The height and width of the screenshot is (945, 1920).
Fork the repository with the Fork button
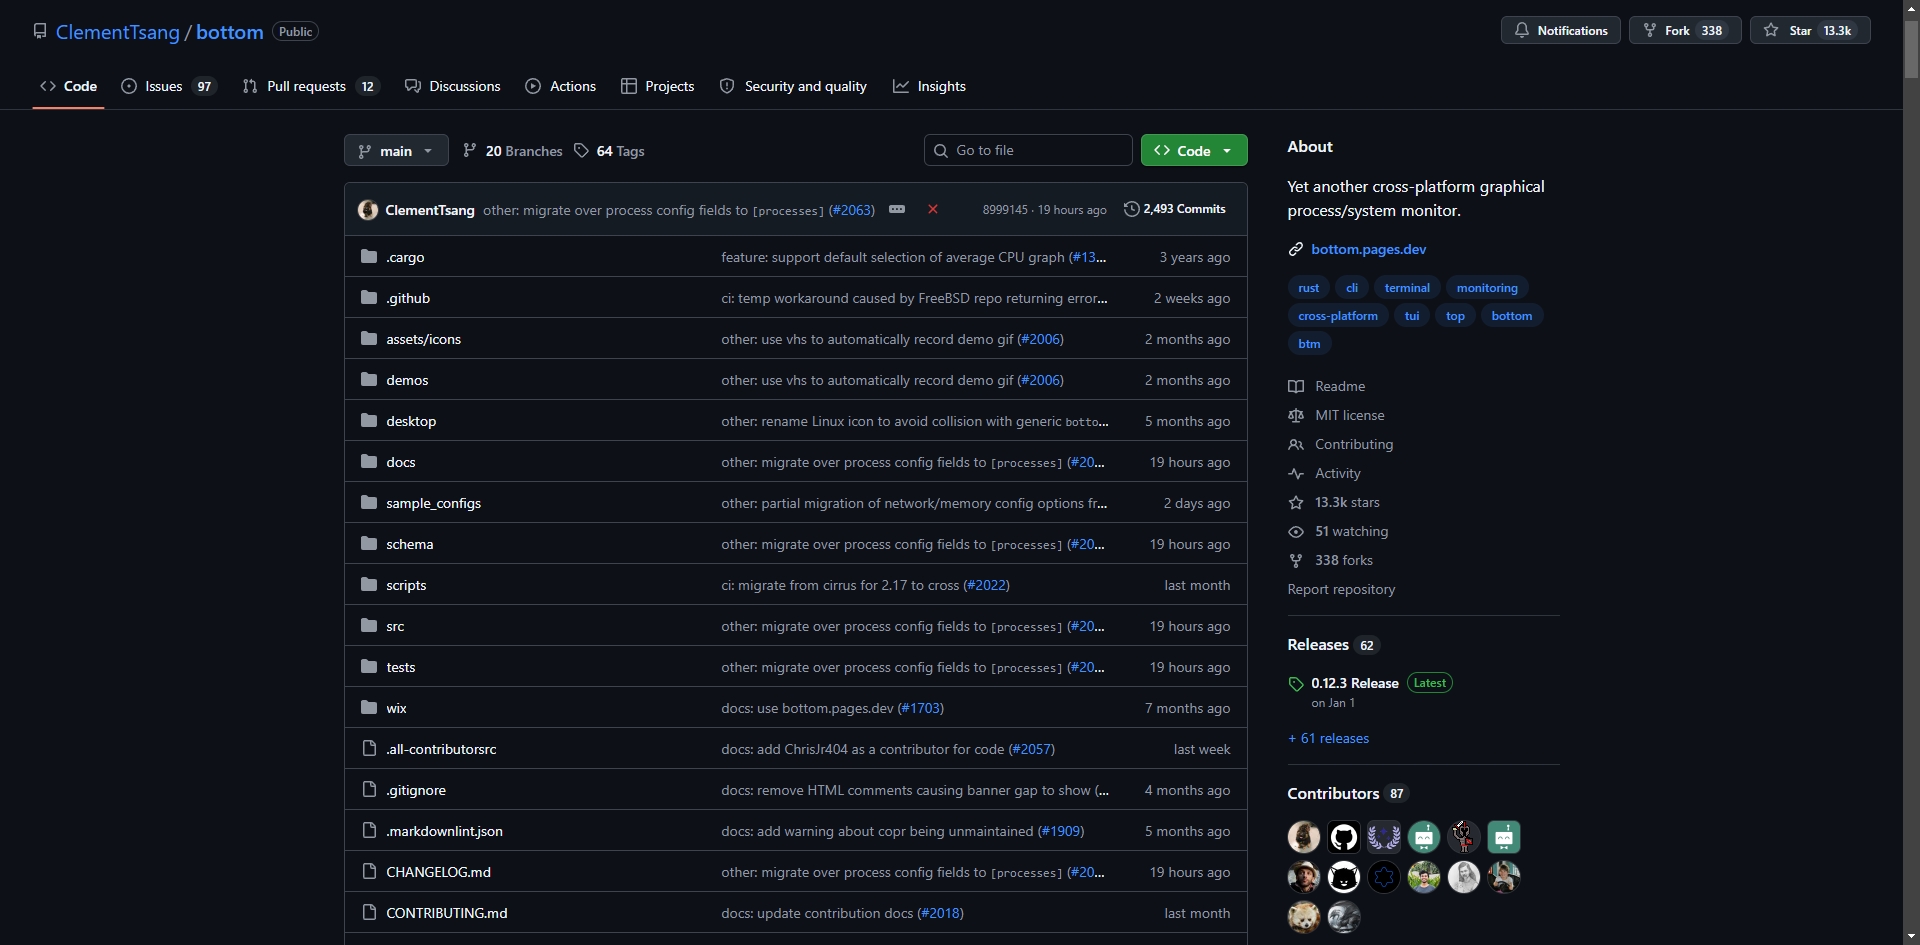click(x=1685, y=30)
